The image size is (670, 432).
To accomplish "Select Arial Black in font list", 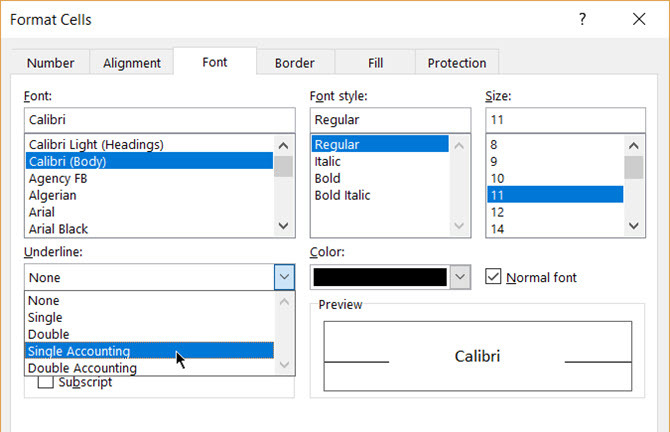I will coord(58,229).
